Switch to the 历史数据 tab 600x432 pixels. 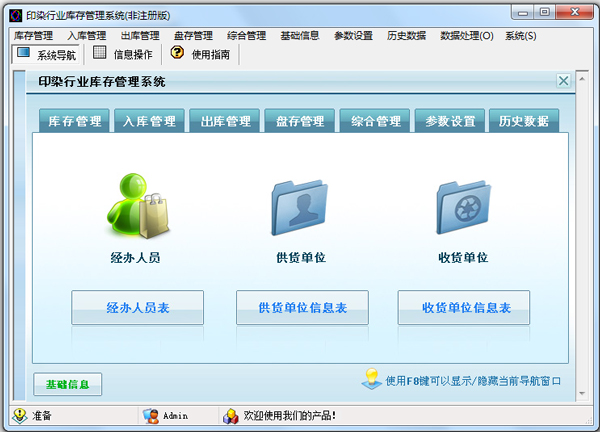click(523, 122)
